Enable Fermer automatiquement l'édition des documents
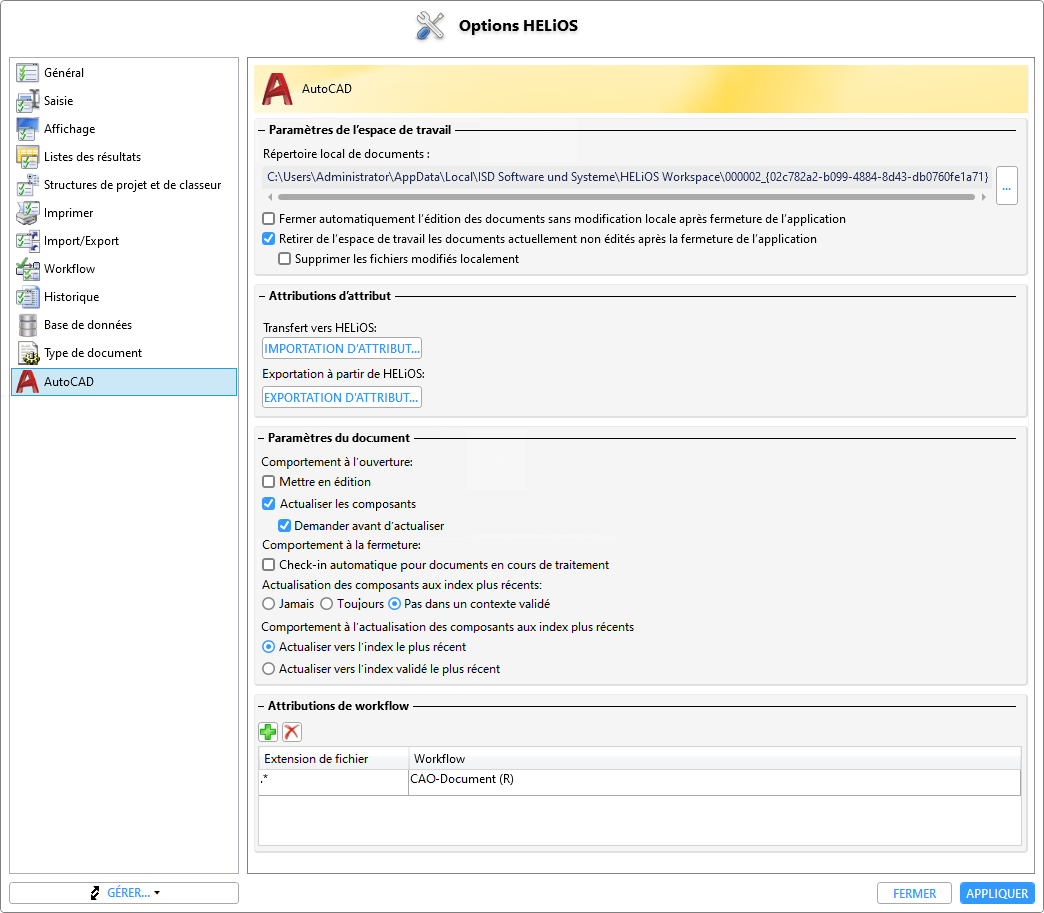This screenshot has width=1044, height=913. (x=268, y=218)
